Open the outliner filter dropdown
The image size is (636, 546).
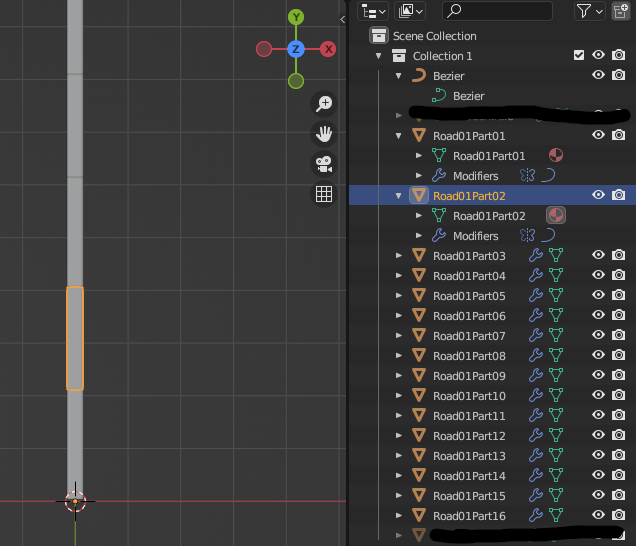pyautogui.click(x=590, y=11)
